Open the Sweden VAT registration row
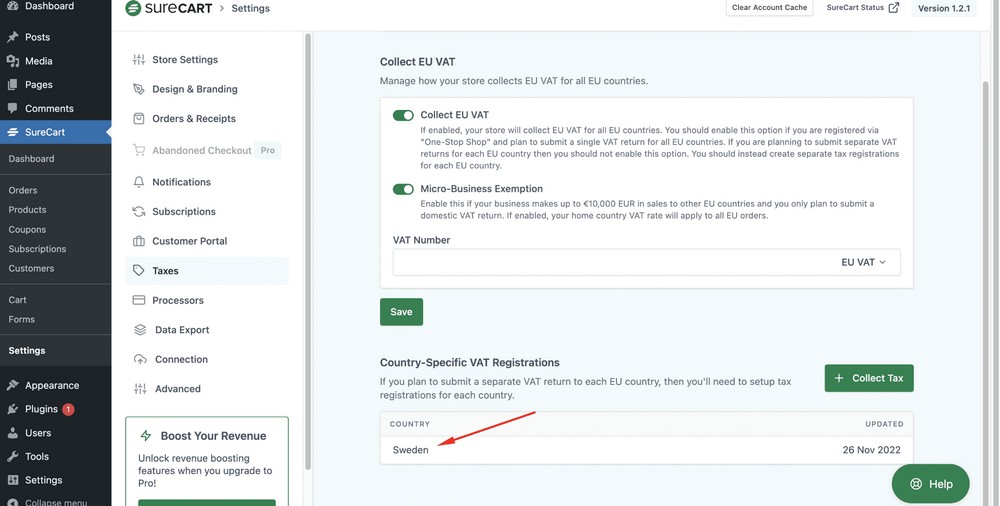 [x=646, y=450]
